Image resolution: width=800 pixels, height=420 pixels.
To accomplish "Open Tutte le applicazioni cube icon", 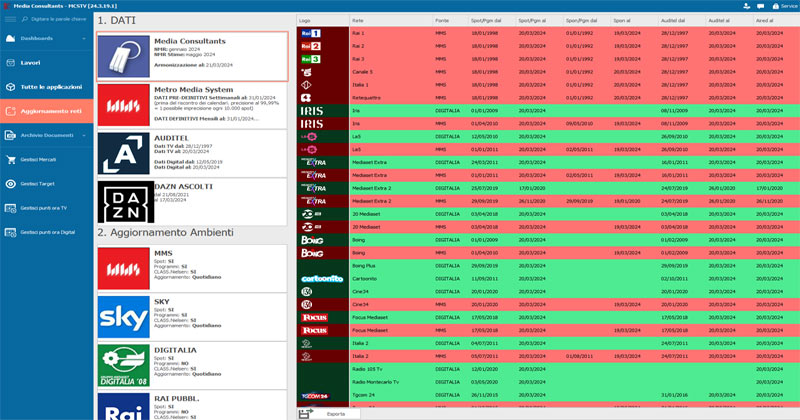I will coord(12,88).
